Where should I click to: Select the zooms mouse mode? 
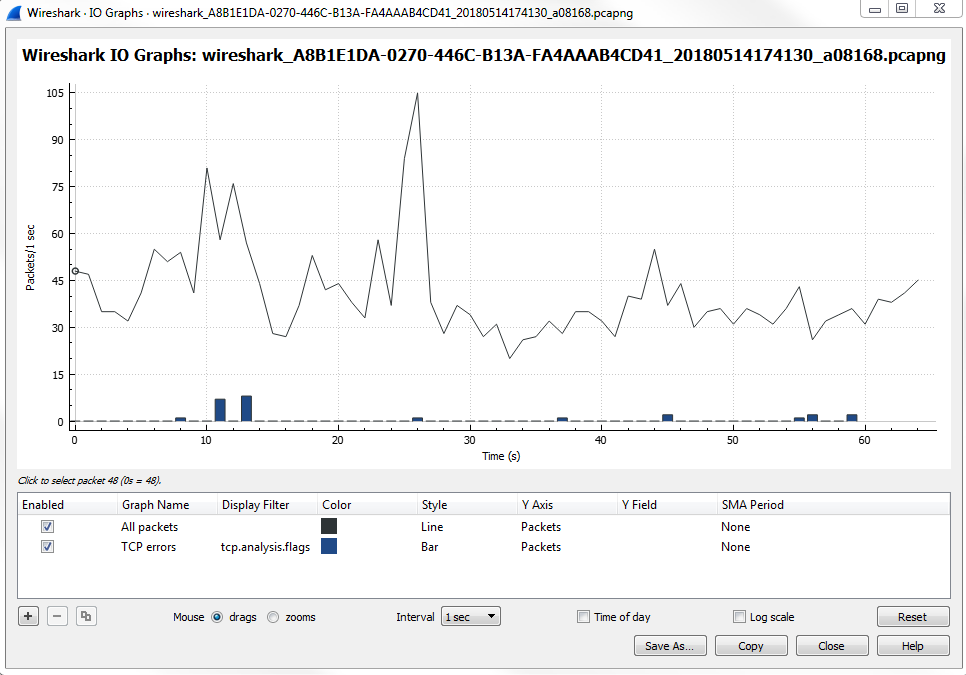pyautogui.click(x=273, y=617)
